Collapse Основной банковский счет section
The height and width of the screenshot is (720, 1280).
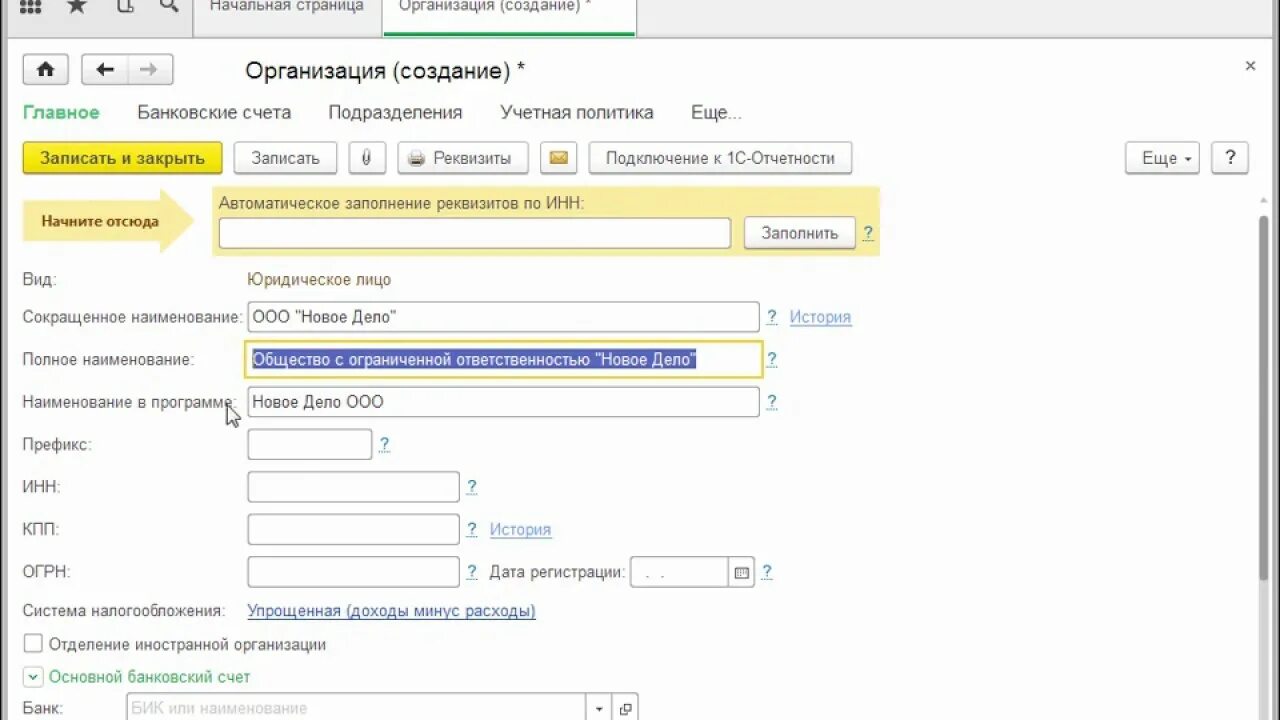point(33,677)
